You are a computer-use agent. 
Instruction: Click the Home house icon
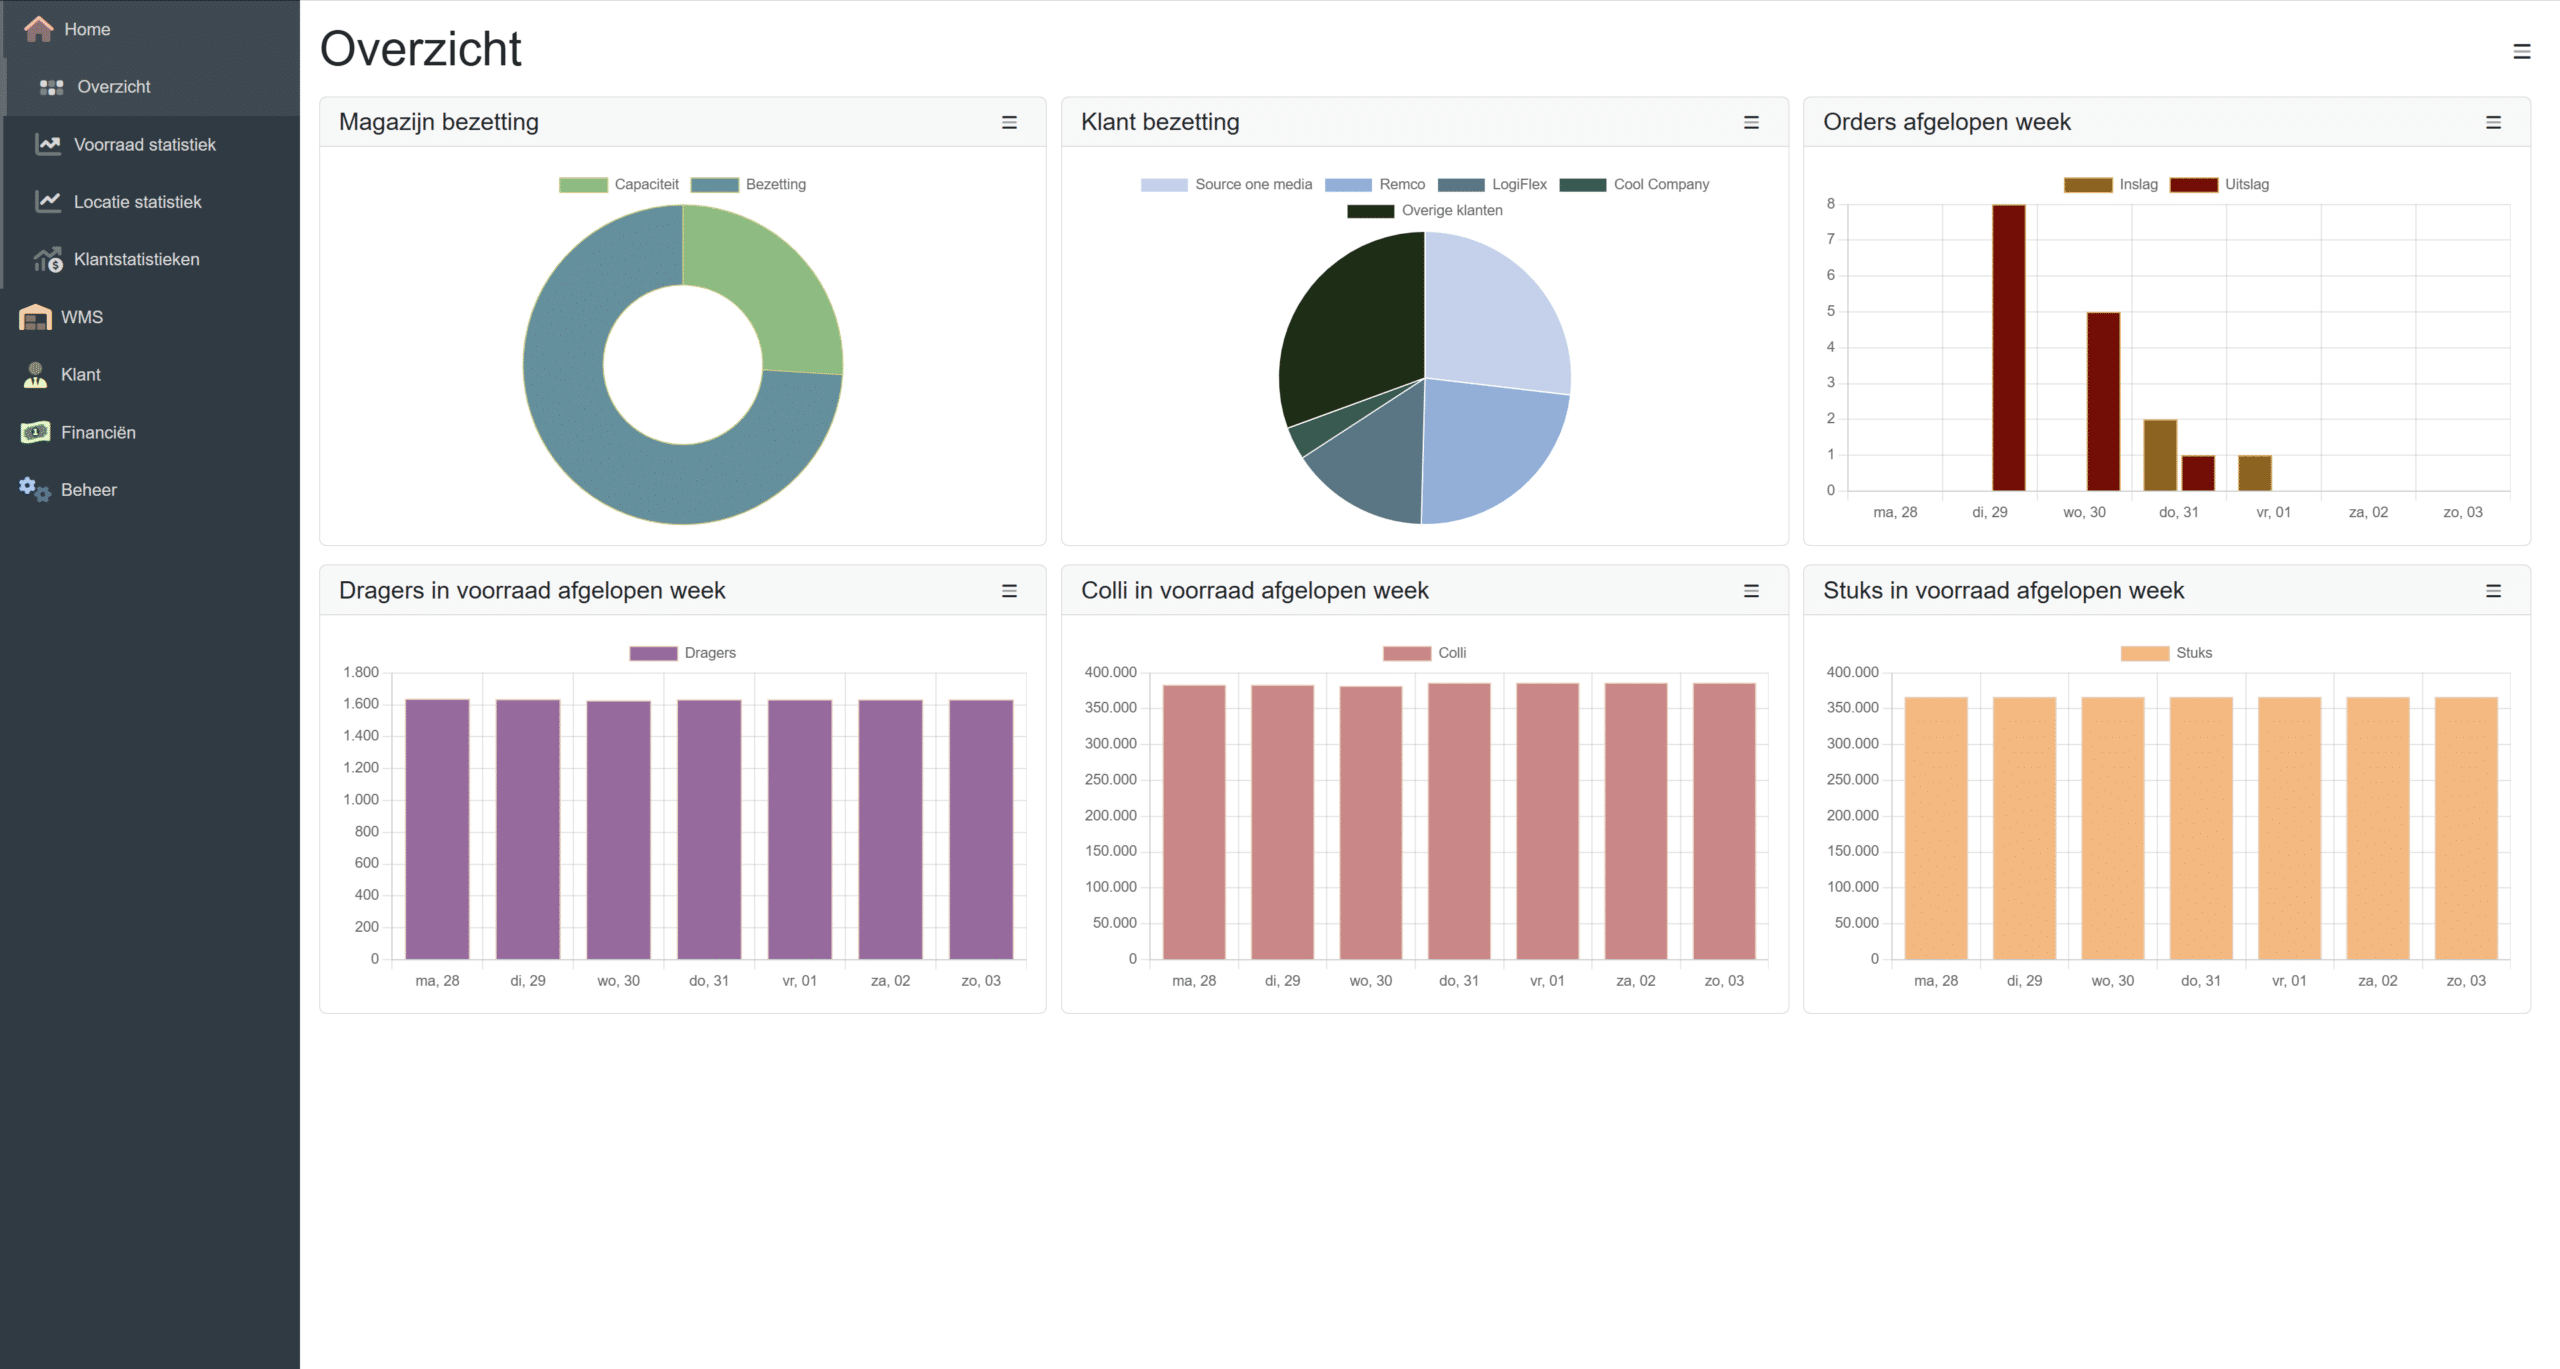click(38, 29)
